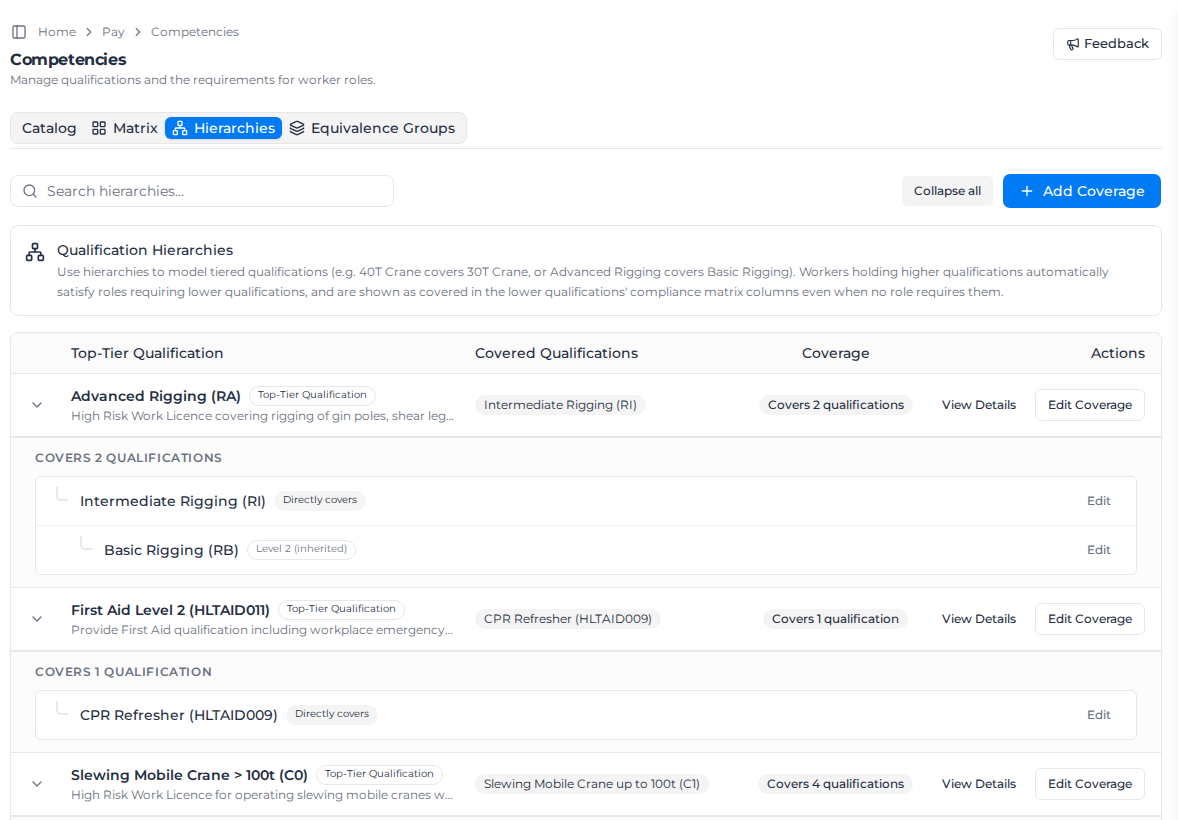Click the Hierarchies tree icon in tab
Viewport: 1178px width, 820px height.
(x=180, y=129)
